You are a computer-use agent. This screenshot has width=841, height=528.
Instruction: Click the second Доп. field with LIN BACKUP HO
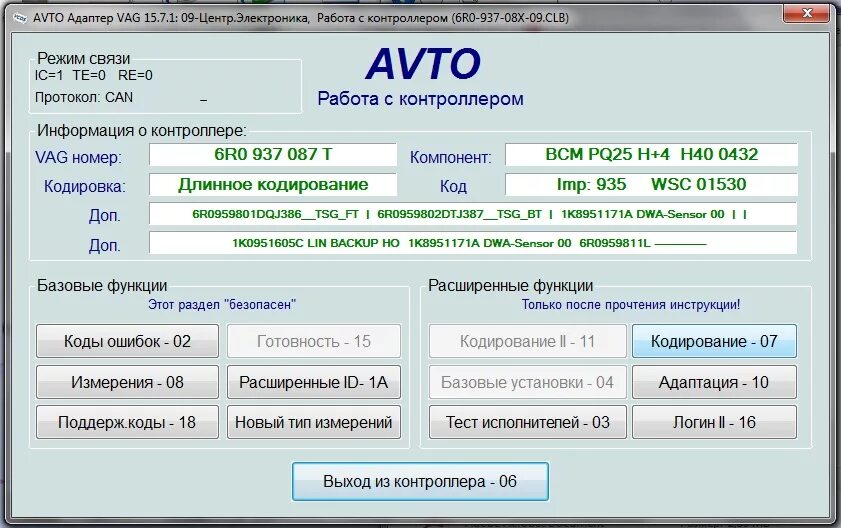click(x=473, y=243)
